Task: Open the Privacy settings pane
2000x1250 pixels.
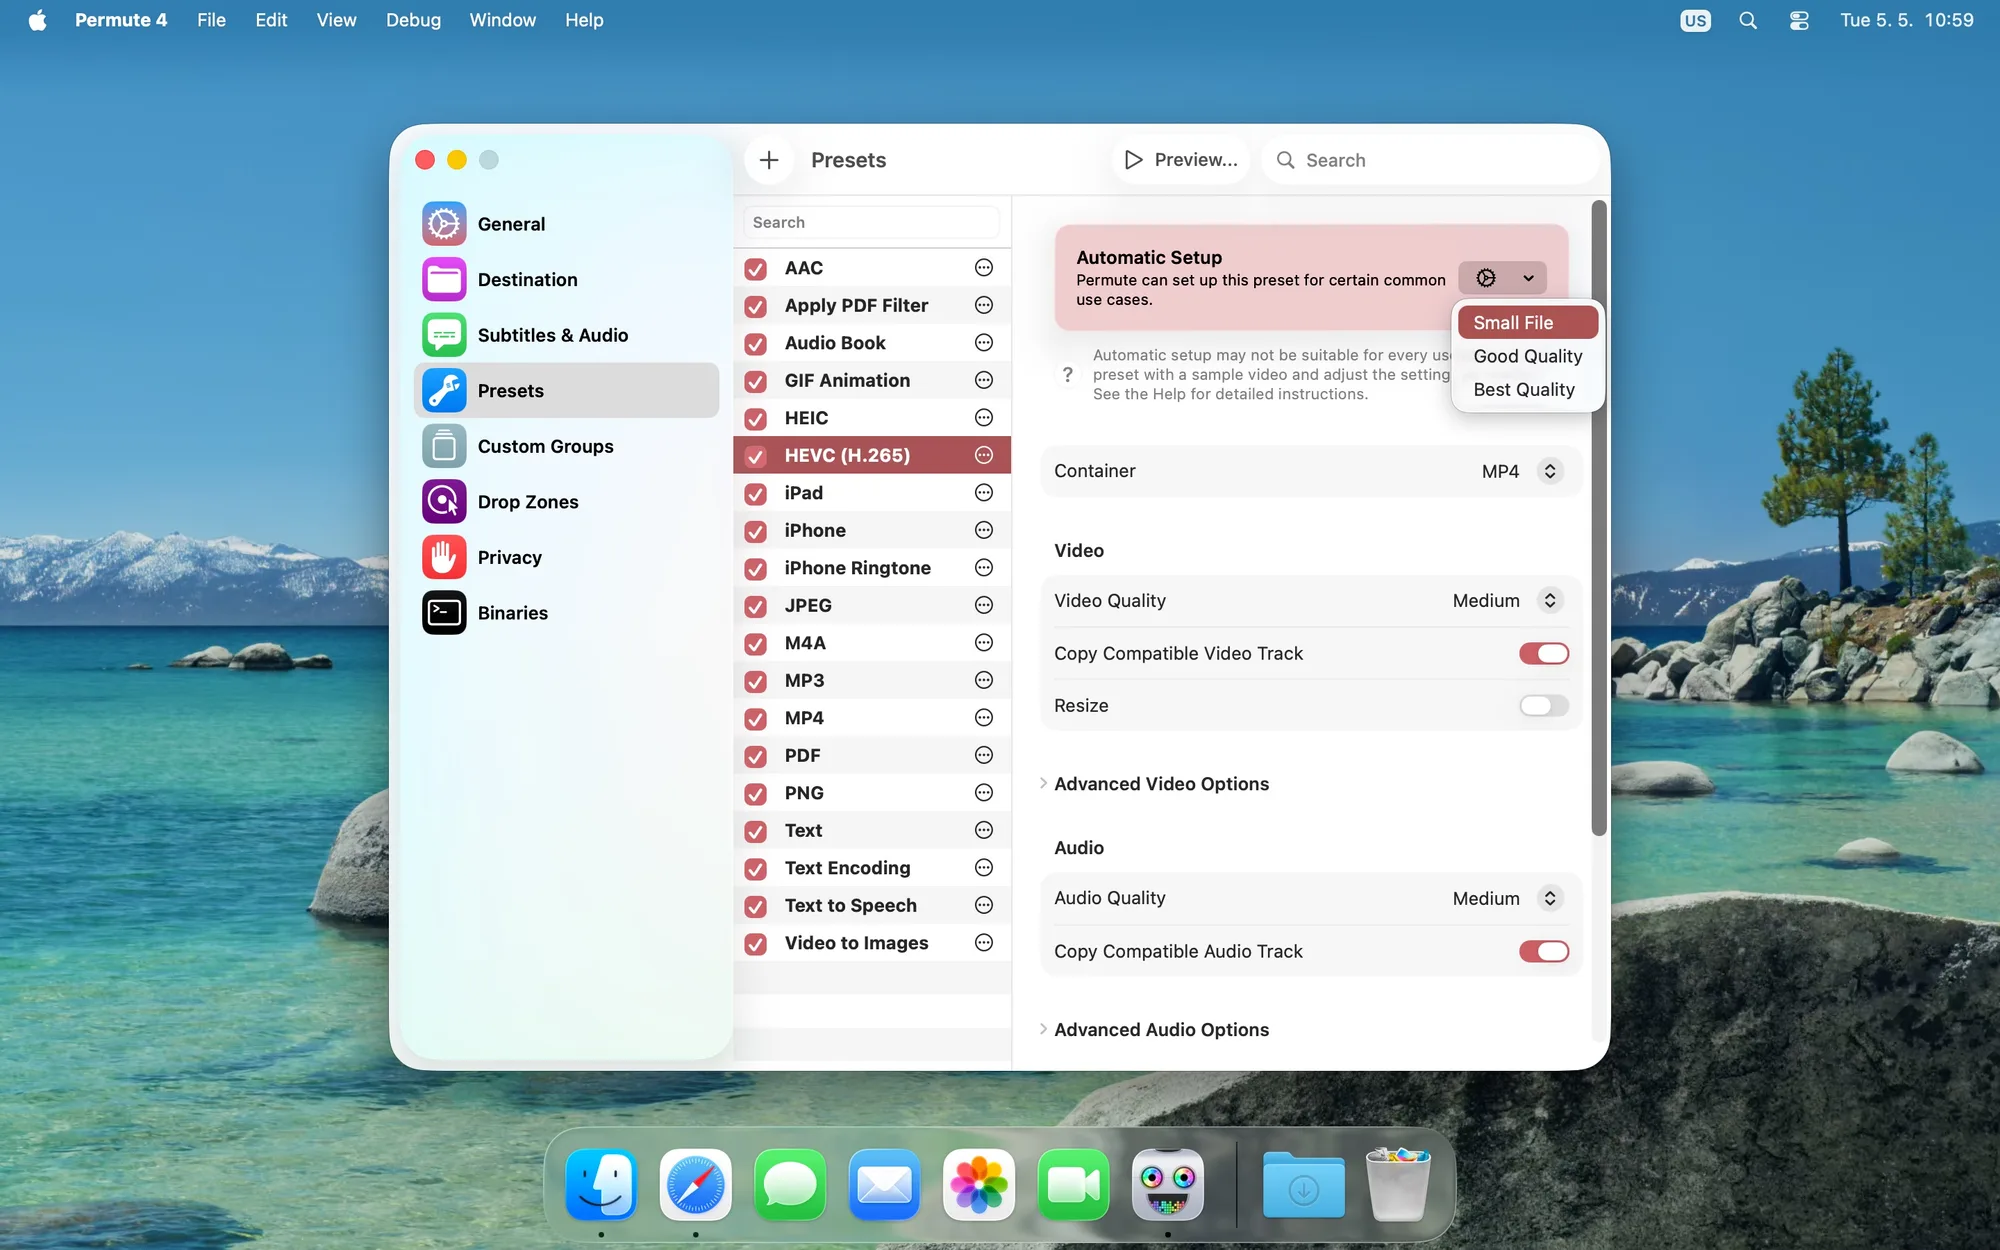Action: pos(566,557)
